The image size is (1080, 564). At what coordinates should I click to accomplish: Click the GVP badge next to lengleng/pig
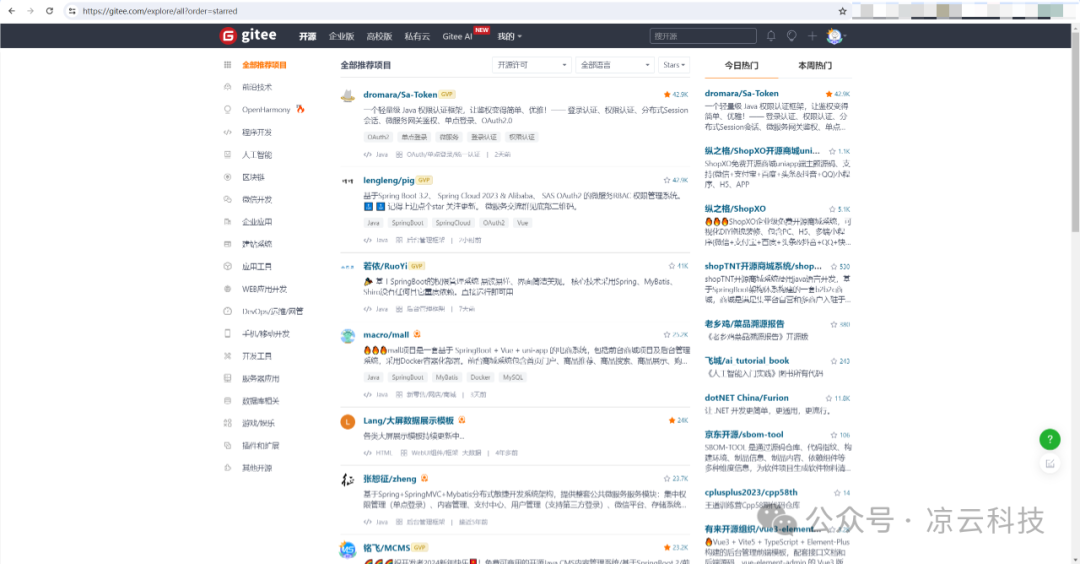[424, 180]
